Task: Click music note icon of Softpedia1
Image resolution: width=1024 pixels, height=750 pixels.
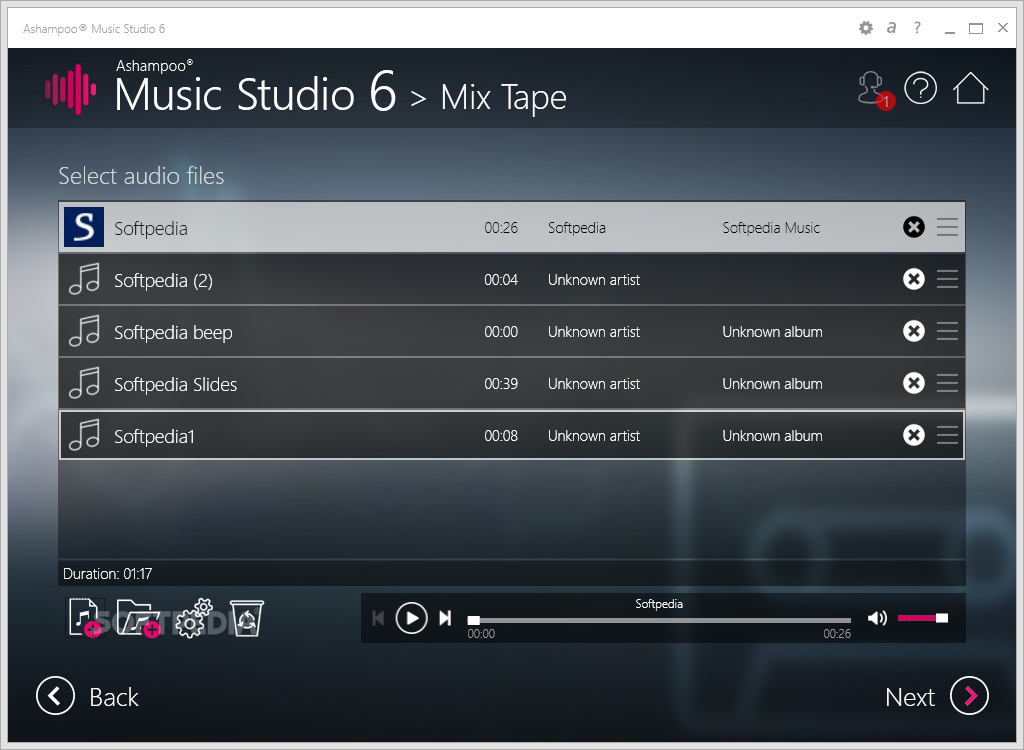Action: tap(84, 435)
